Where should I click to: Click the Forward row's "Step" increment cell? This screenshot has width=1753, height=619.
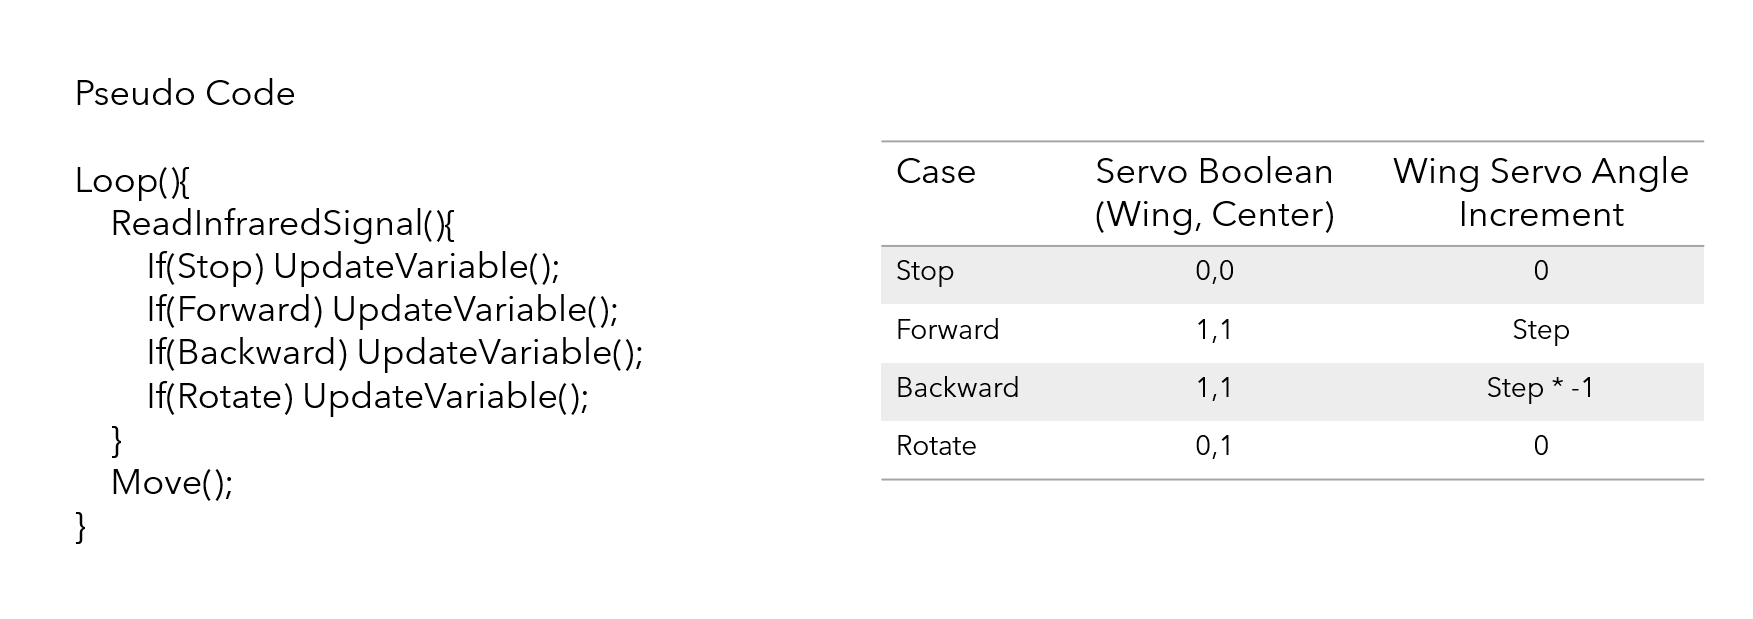pyautogui.click(x=1540, y=330)
